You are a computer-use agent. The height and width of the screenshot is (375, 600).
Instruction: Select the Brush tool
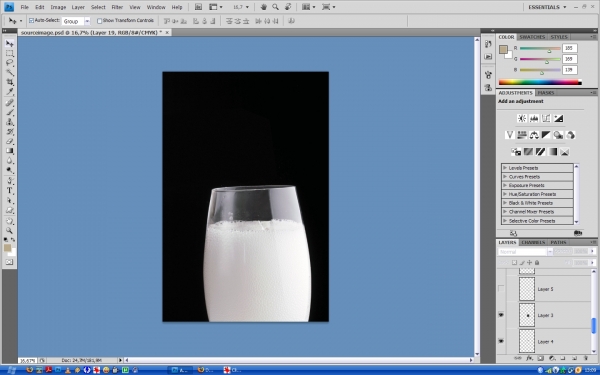10,112
